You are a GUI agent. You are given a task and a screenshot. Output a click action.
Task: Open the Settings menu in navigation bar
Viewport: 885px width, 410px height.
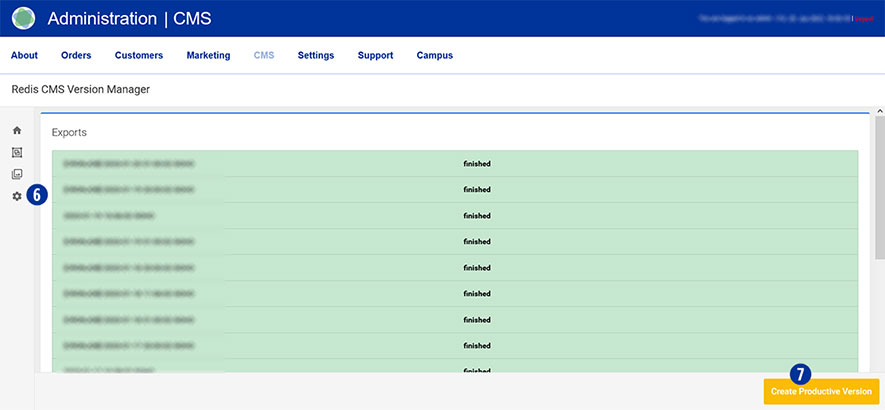pos(316,56)
